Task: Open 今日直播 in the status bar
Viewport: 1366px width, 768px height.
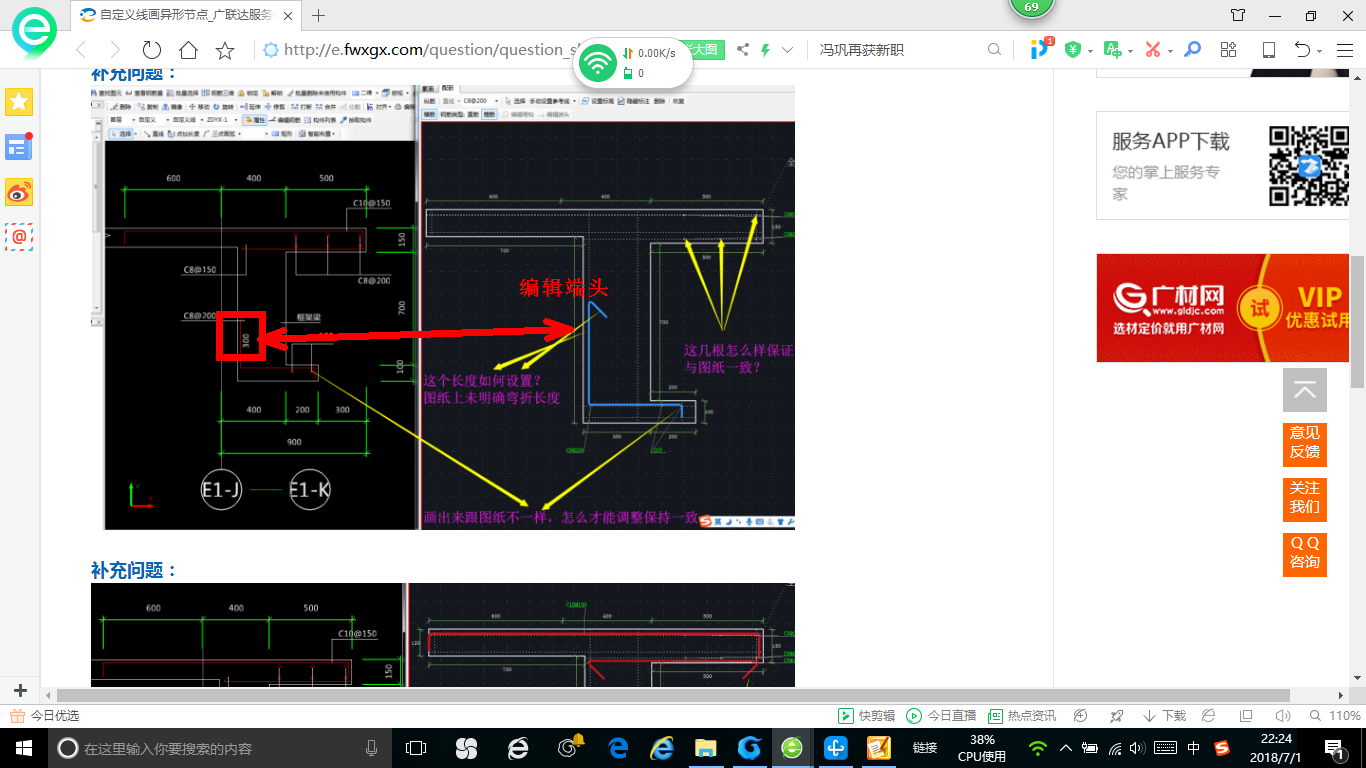Action: pos(941,716)
